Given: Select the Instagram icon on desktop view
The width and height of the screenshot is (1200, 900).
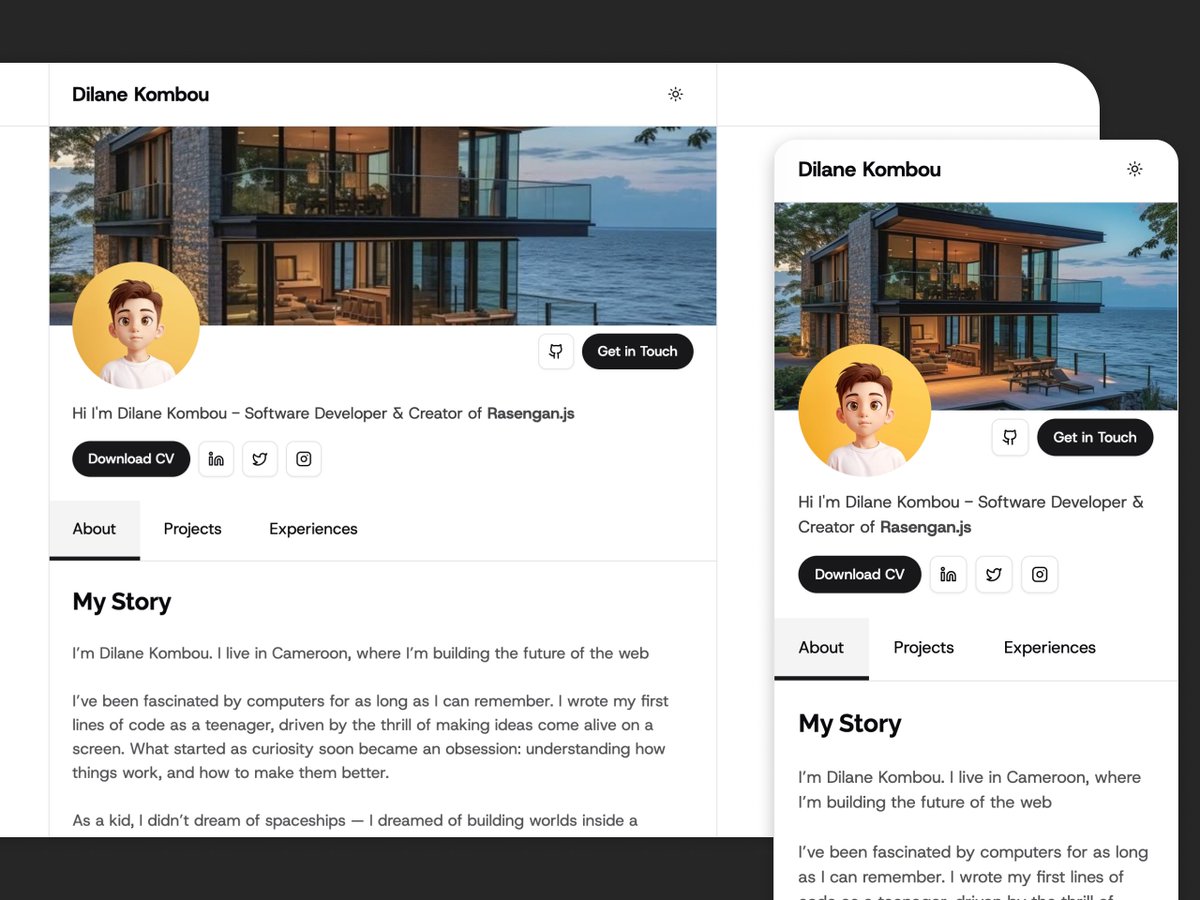Looking at the screenshot, I should click(x=304, y=458).
